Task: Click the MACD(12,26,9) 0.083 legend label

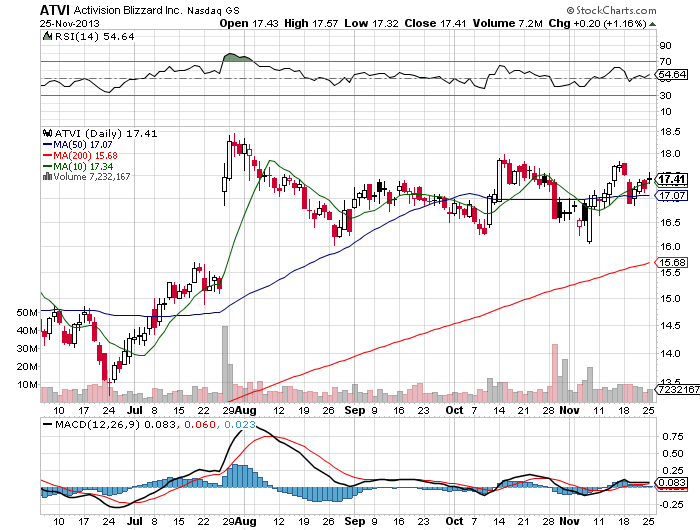Action: pyautogui.click(x=115, y=424)
